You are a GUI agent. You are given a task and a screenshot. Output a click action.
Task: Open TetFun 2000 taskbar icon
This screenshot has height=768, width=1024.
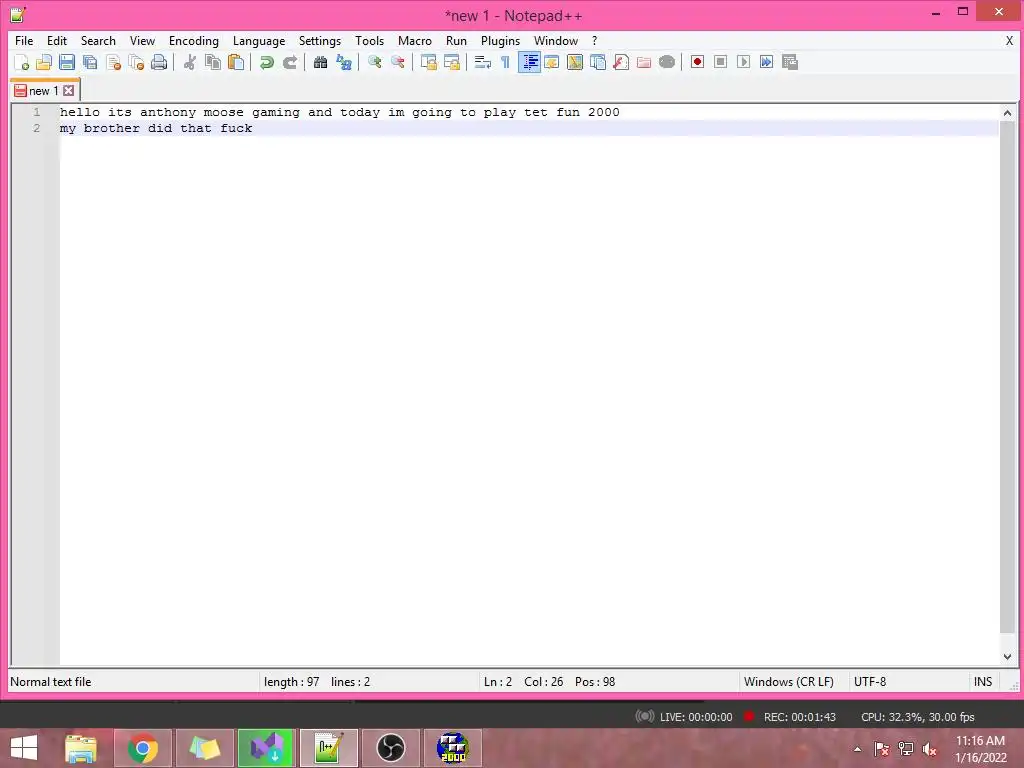(x=453, y=748)
